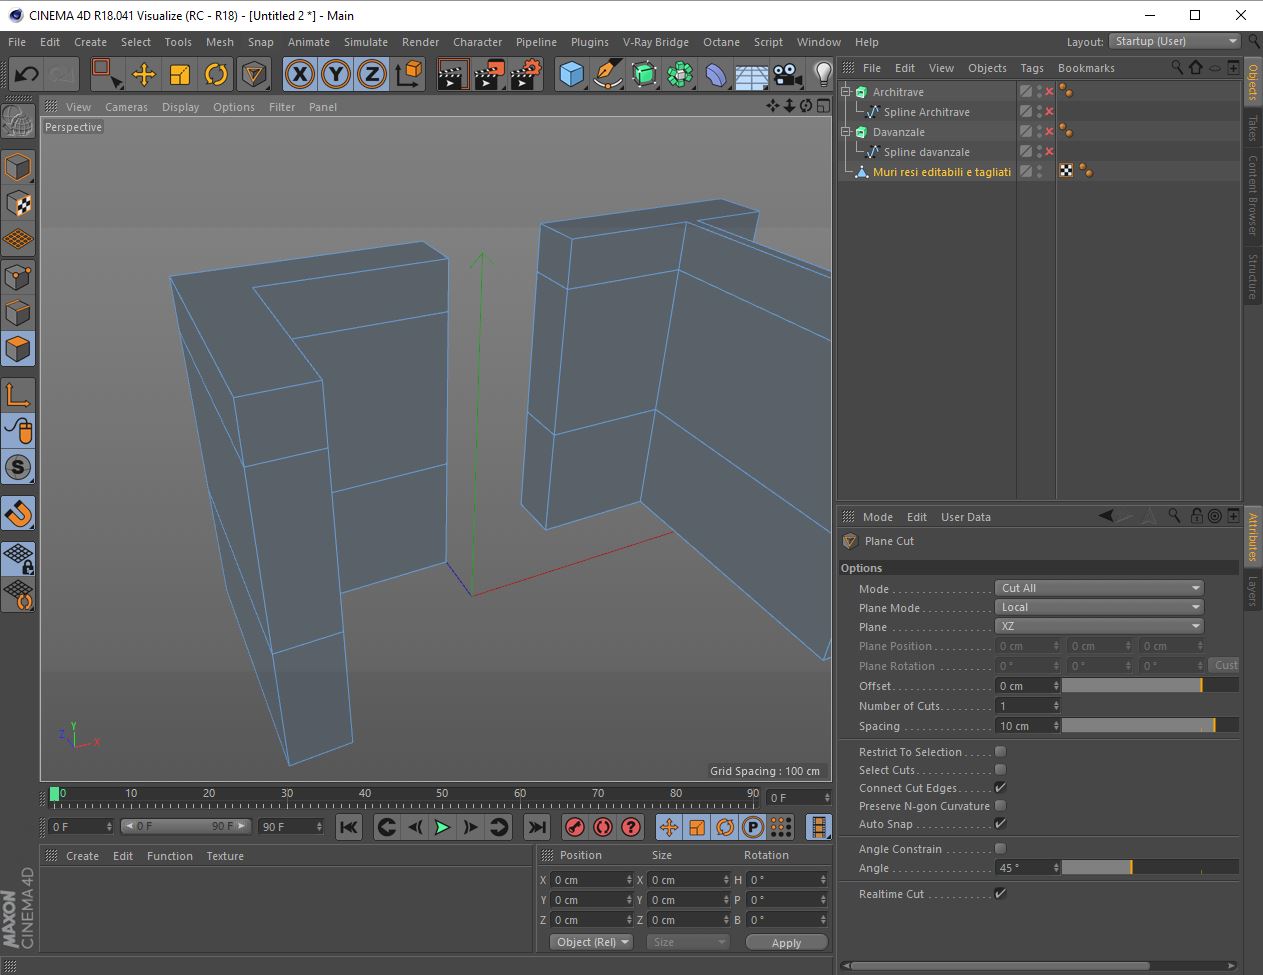Go to start of animation
Viewport: 1263px width, 975px height.
tap(348, 827)
